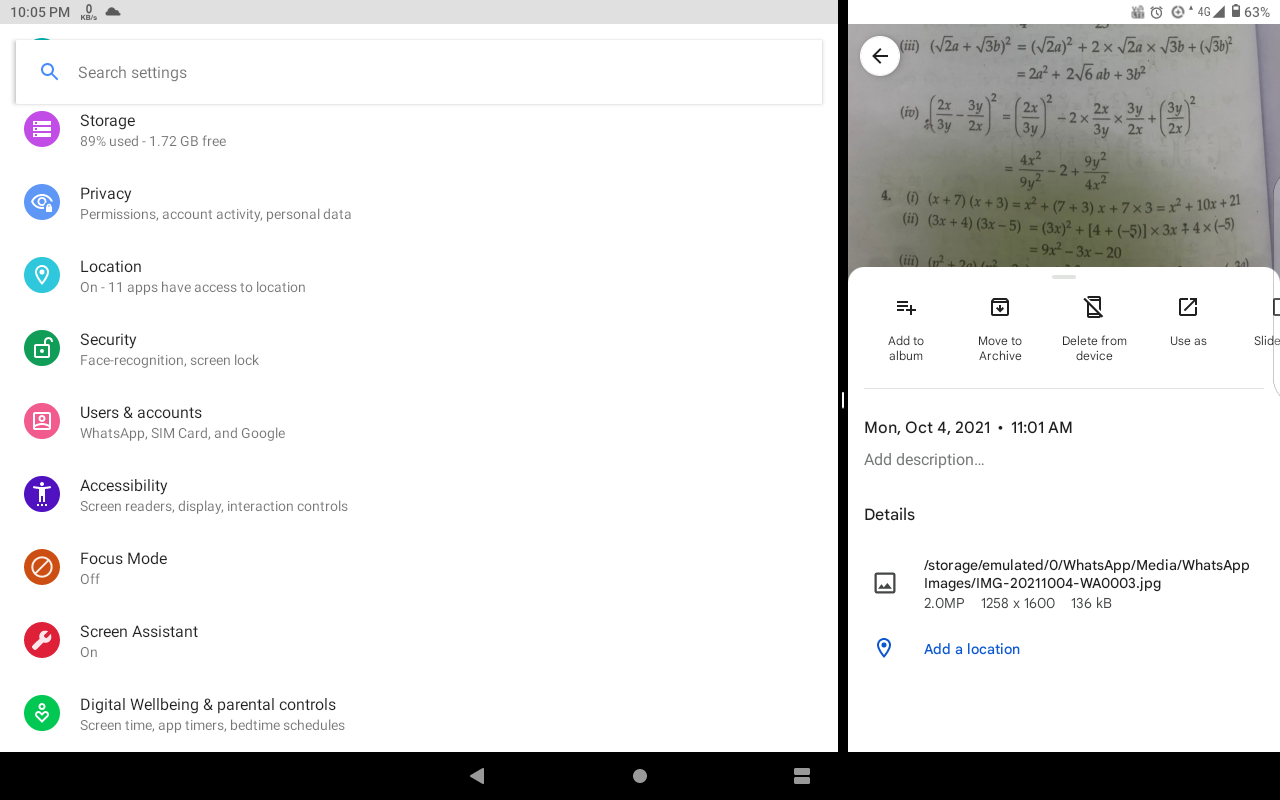Tap the Use as icon

click(1188, 307)
